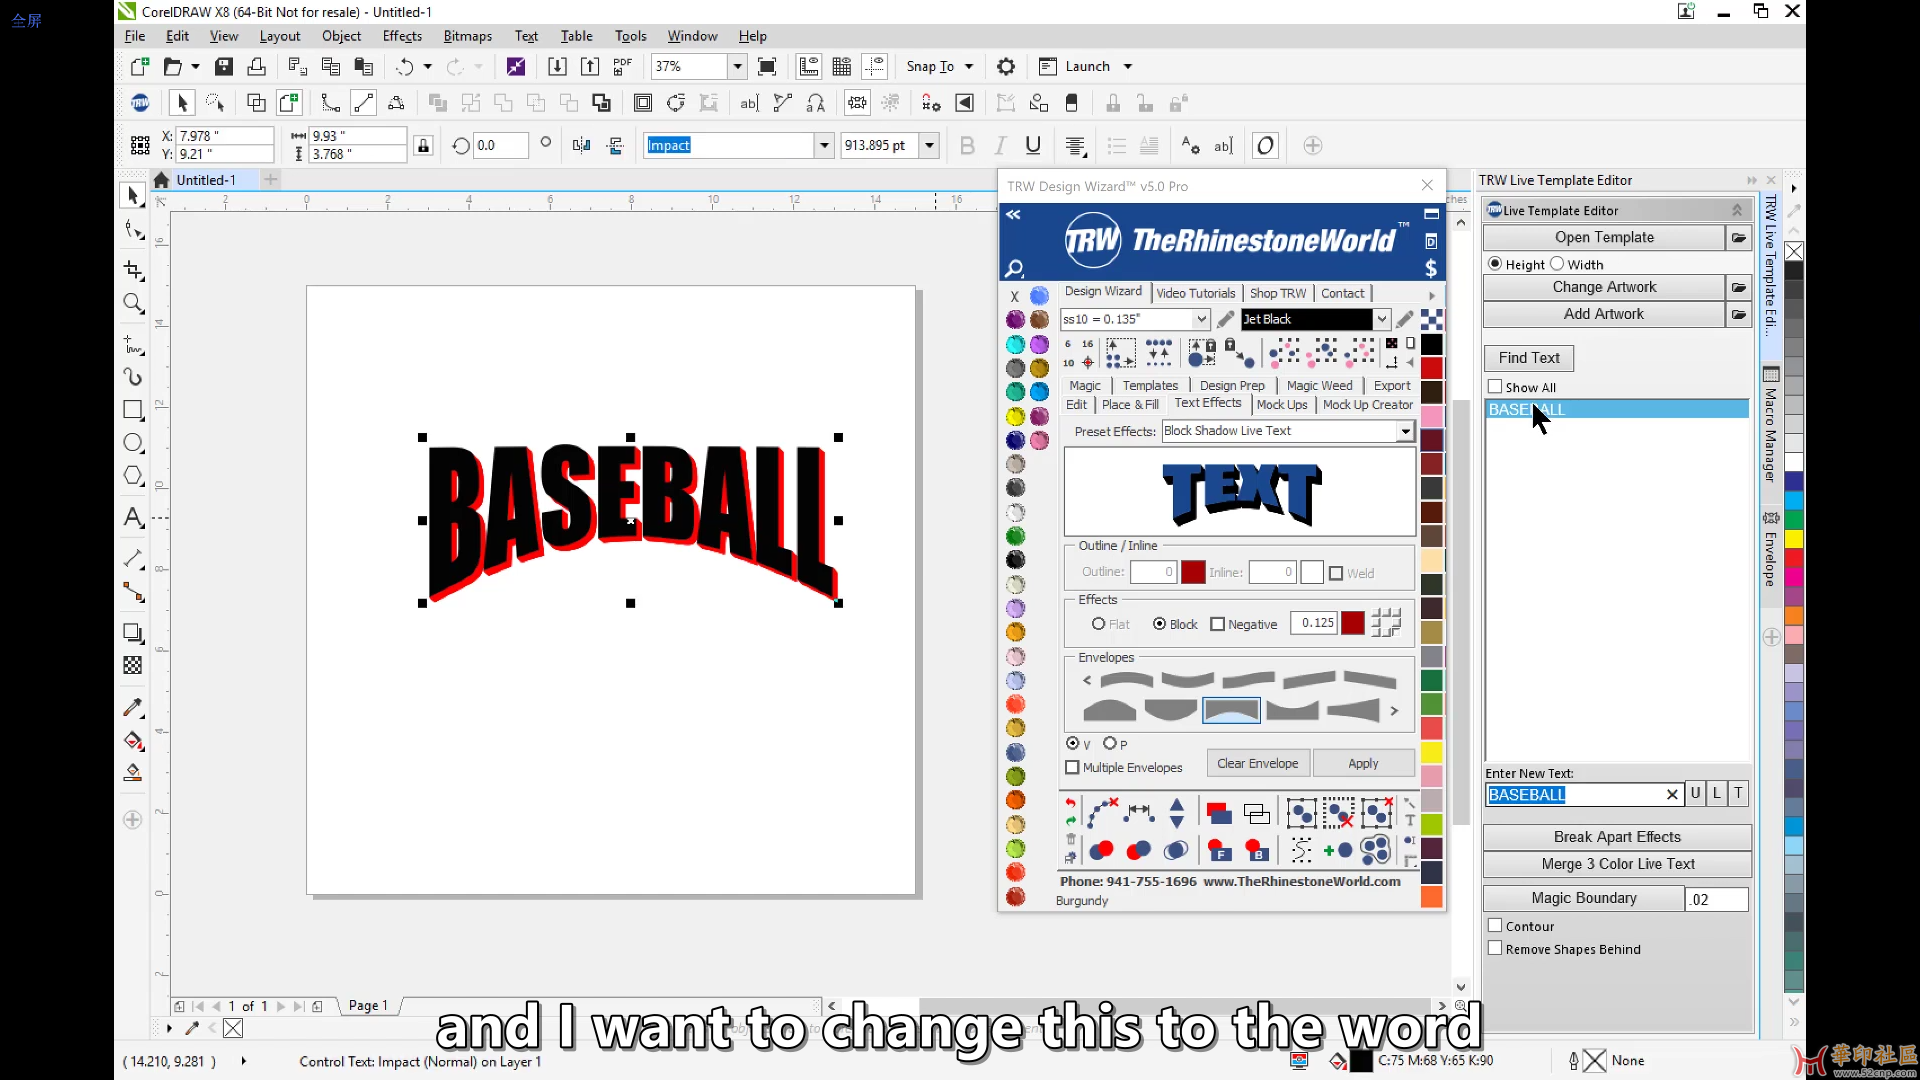
Task: Open the Jet Black color dropdown
Action: 1382,319
